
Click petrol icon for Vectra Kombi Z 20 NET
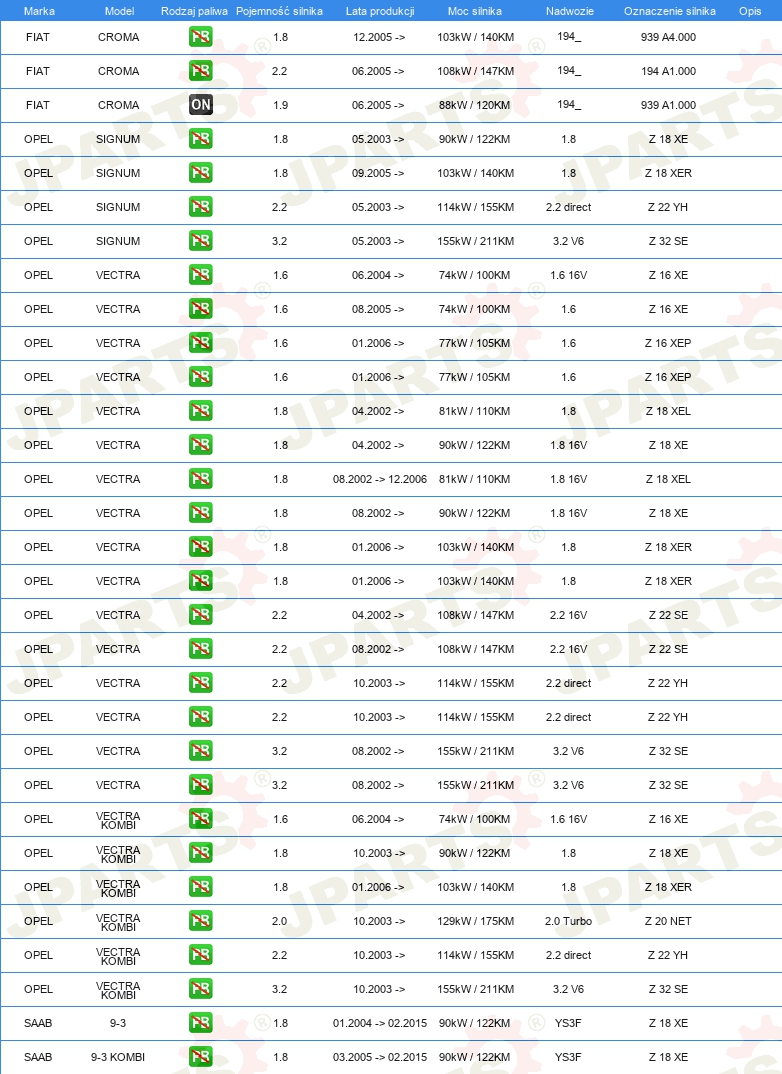coord(201,921)
